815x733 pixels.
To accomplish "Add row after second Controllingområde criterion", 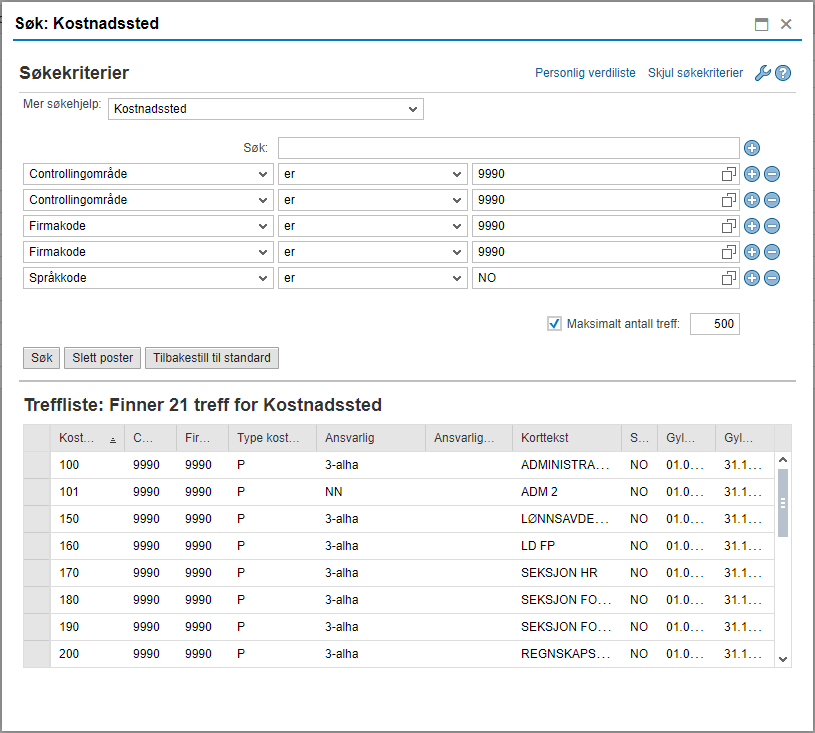I will [752, 200].
